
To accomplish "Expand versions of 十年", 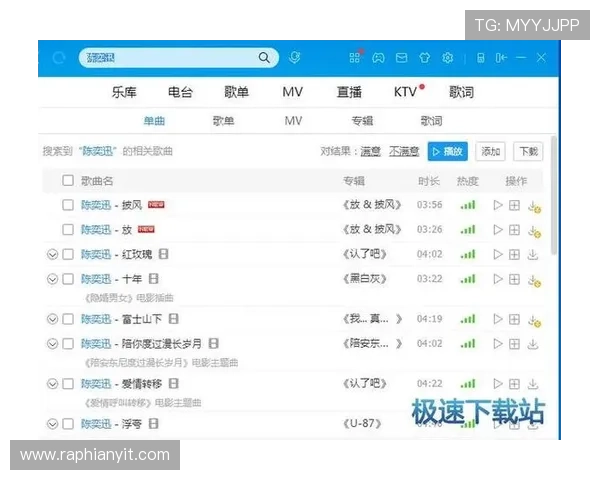I will pos(52,279).
